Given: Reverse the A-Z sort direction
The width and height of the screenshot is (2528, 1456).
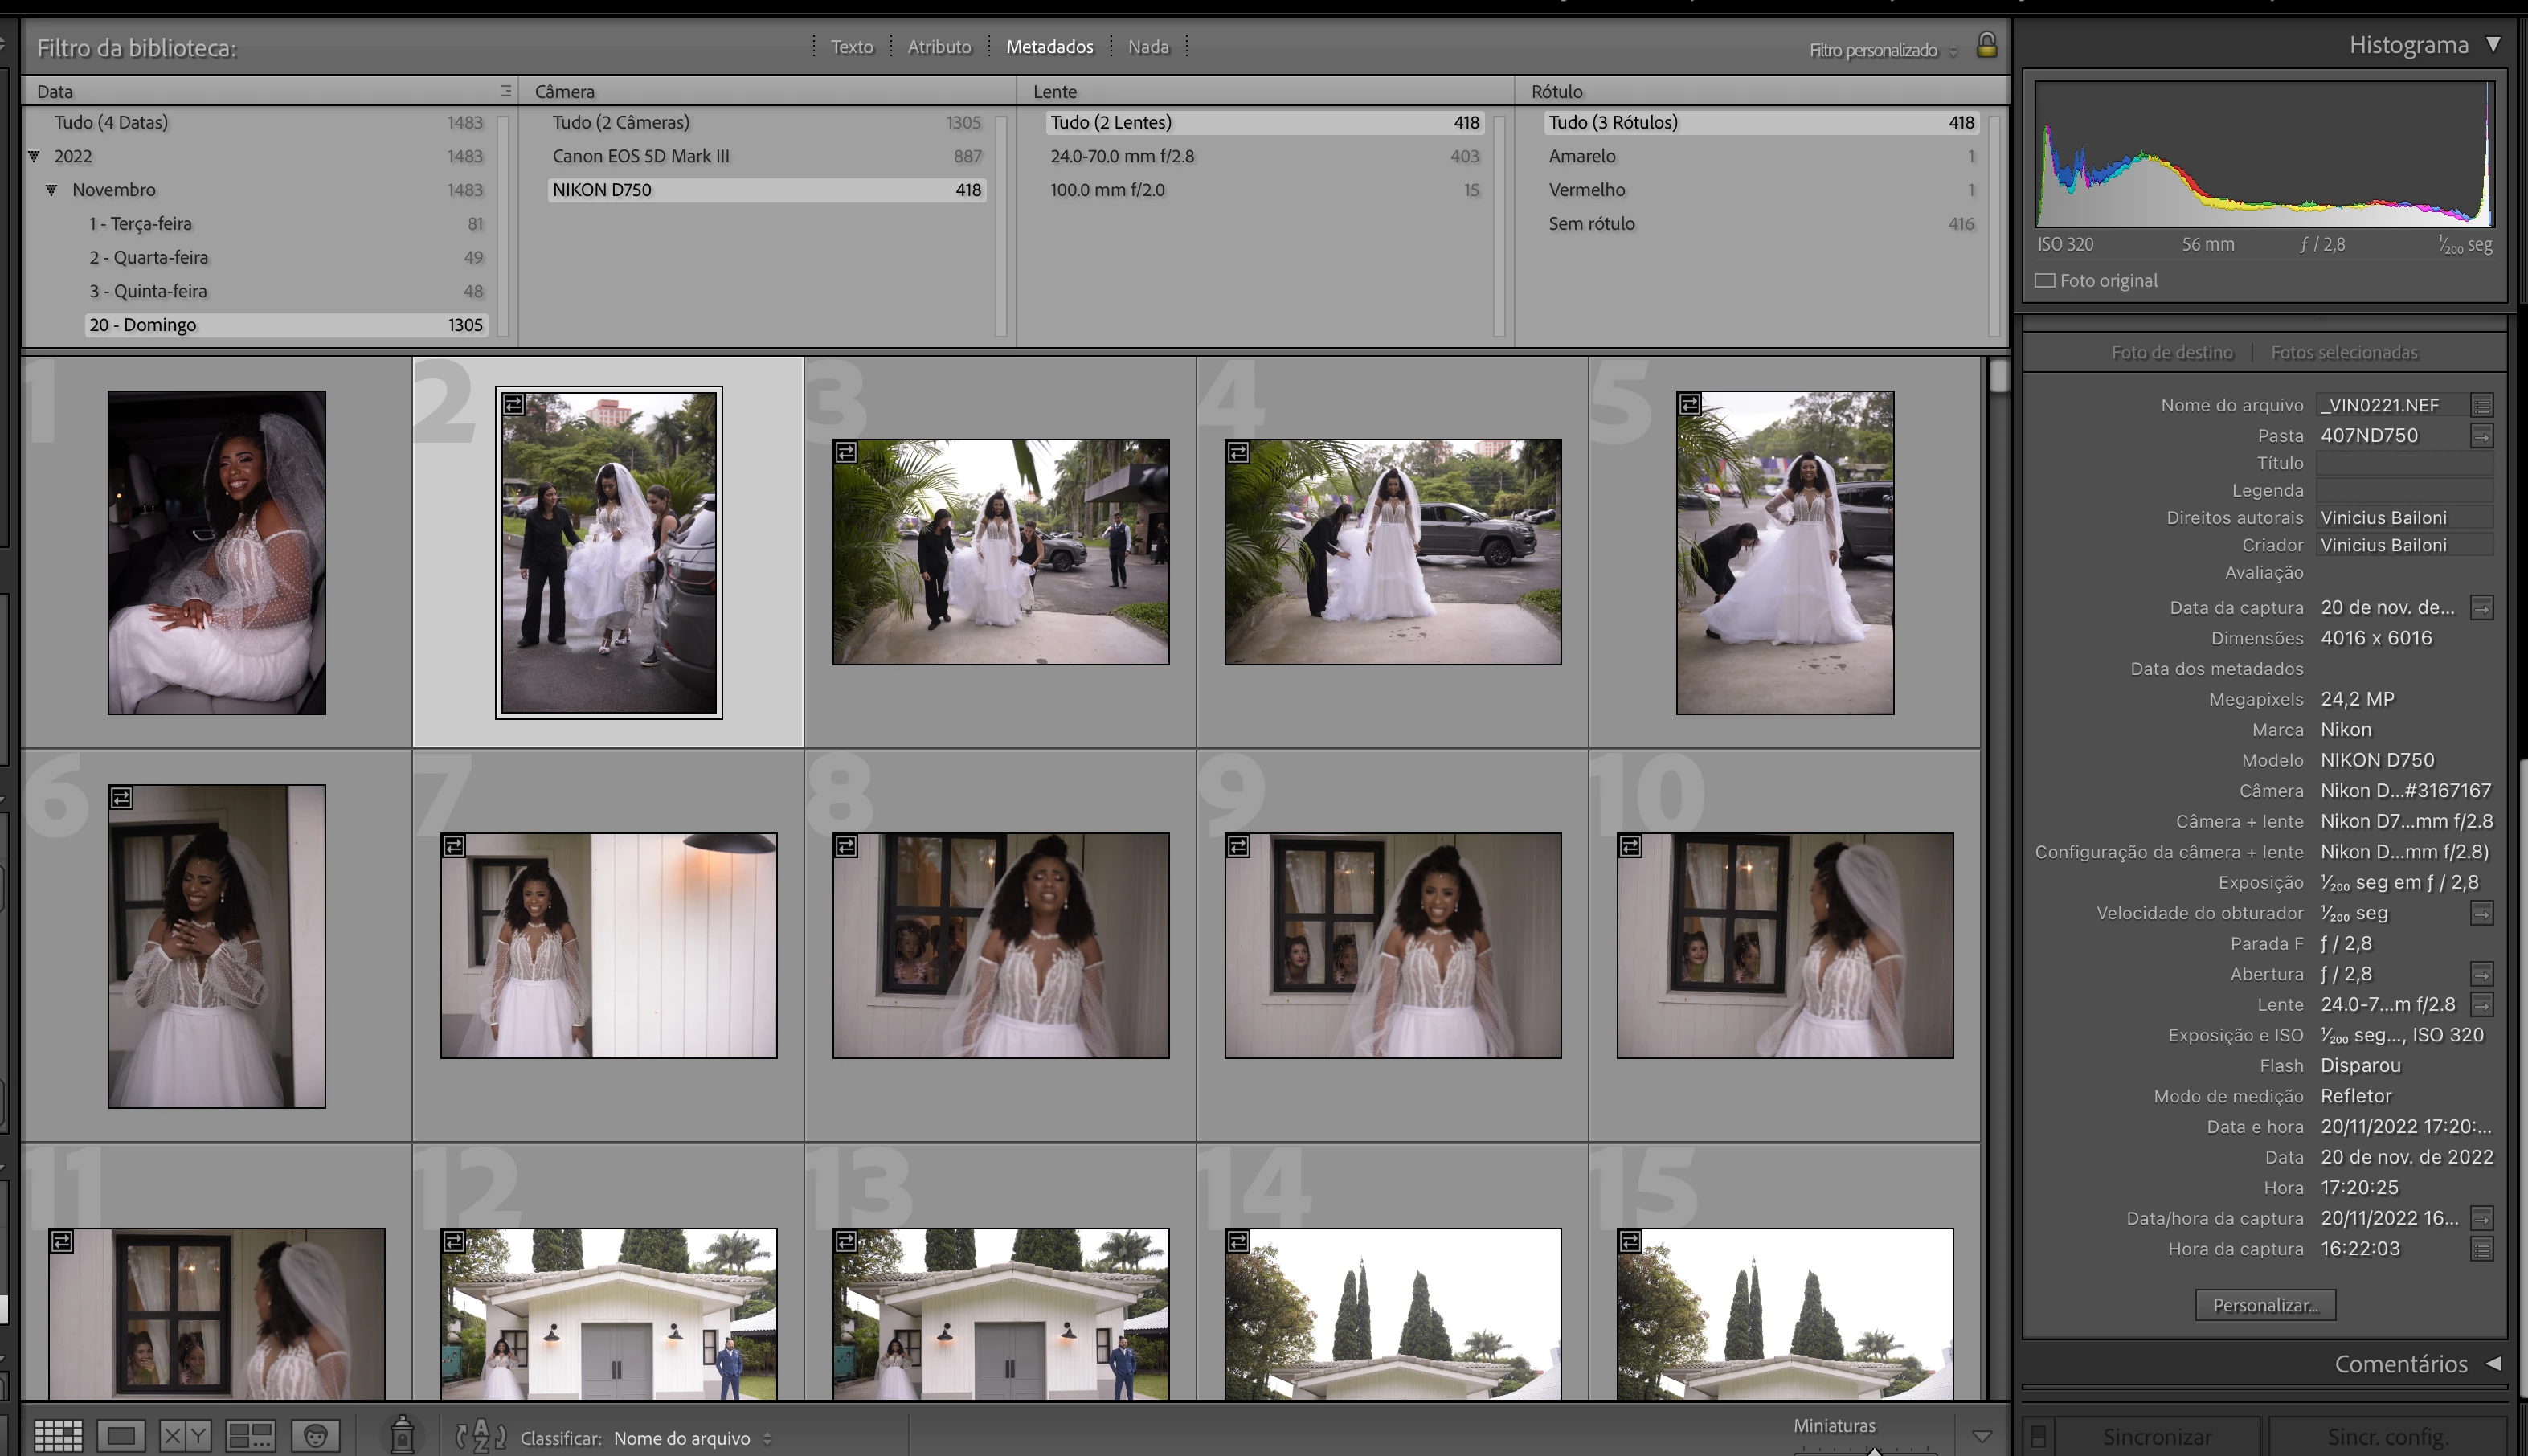Looking at the screenshot, I should [481, 1437].
